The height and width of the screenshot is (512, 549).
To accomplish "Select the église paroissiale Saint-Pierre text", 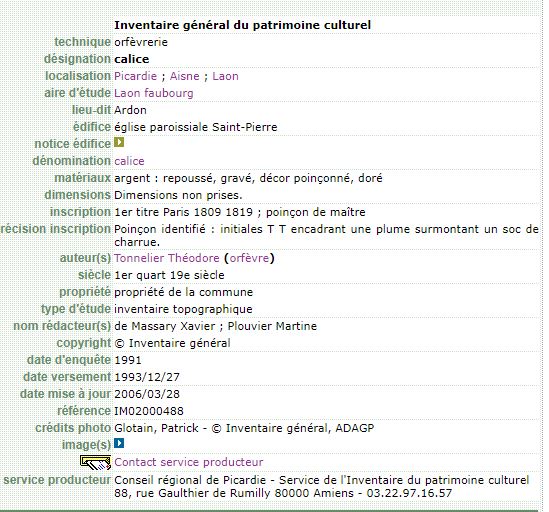I will (196, 127).
